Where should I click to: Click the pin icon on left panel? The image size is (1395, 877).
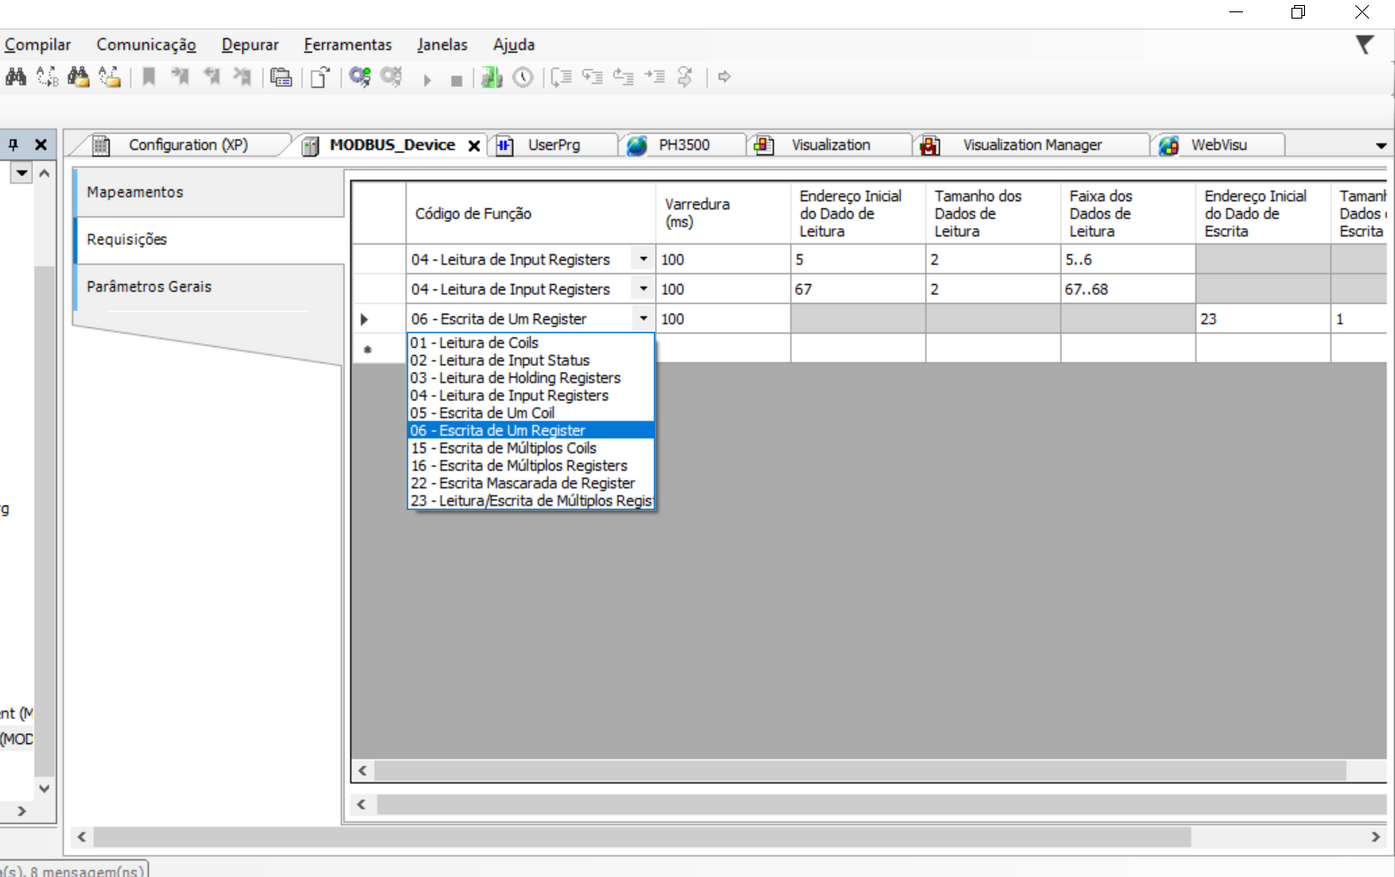(14, 145)
